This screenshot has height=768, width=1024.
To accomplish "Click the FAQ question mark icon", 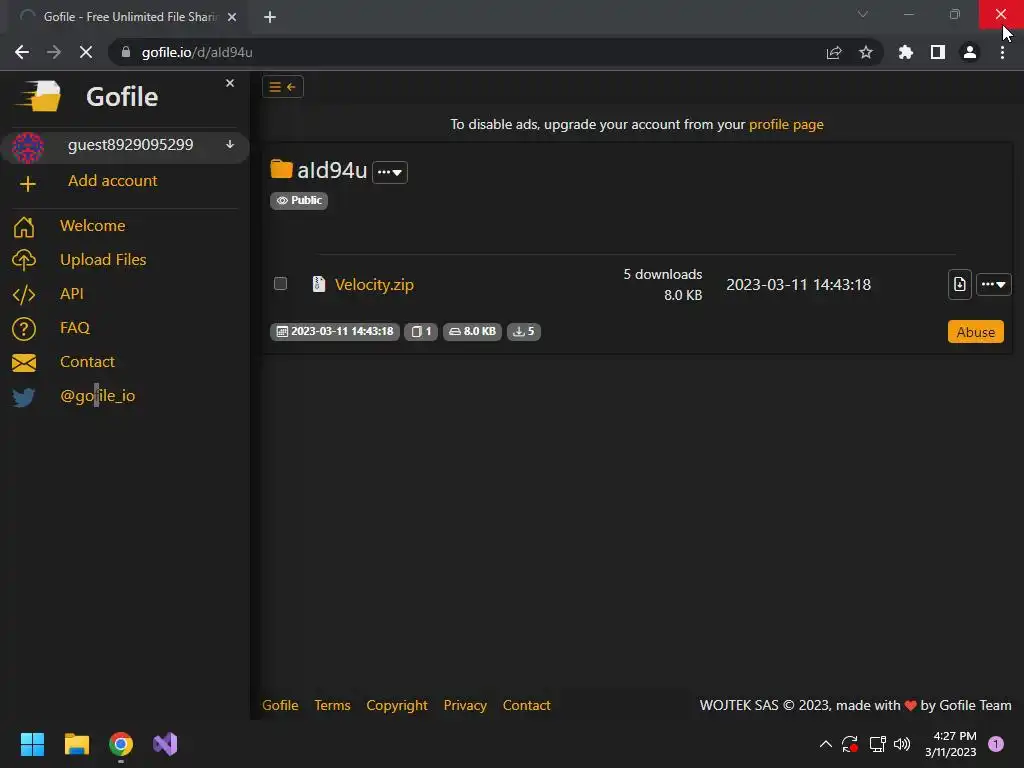I will pyautogui.click(x=24, y=328).
